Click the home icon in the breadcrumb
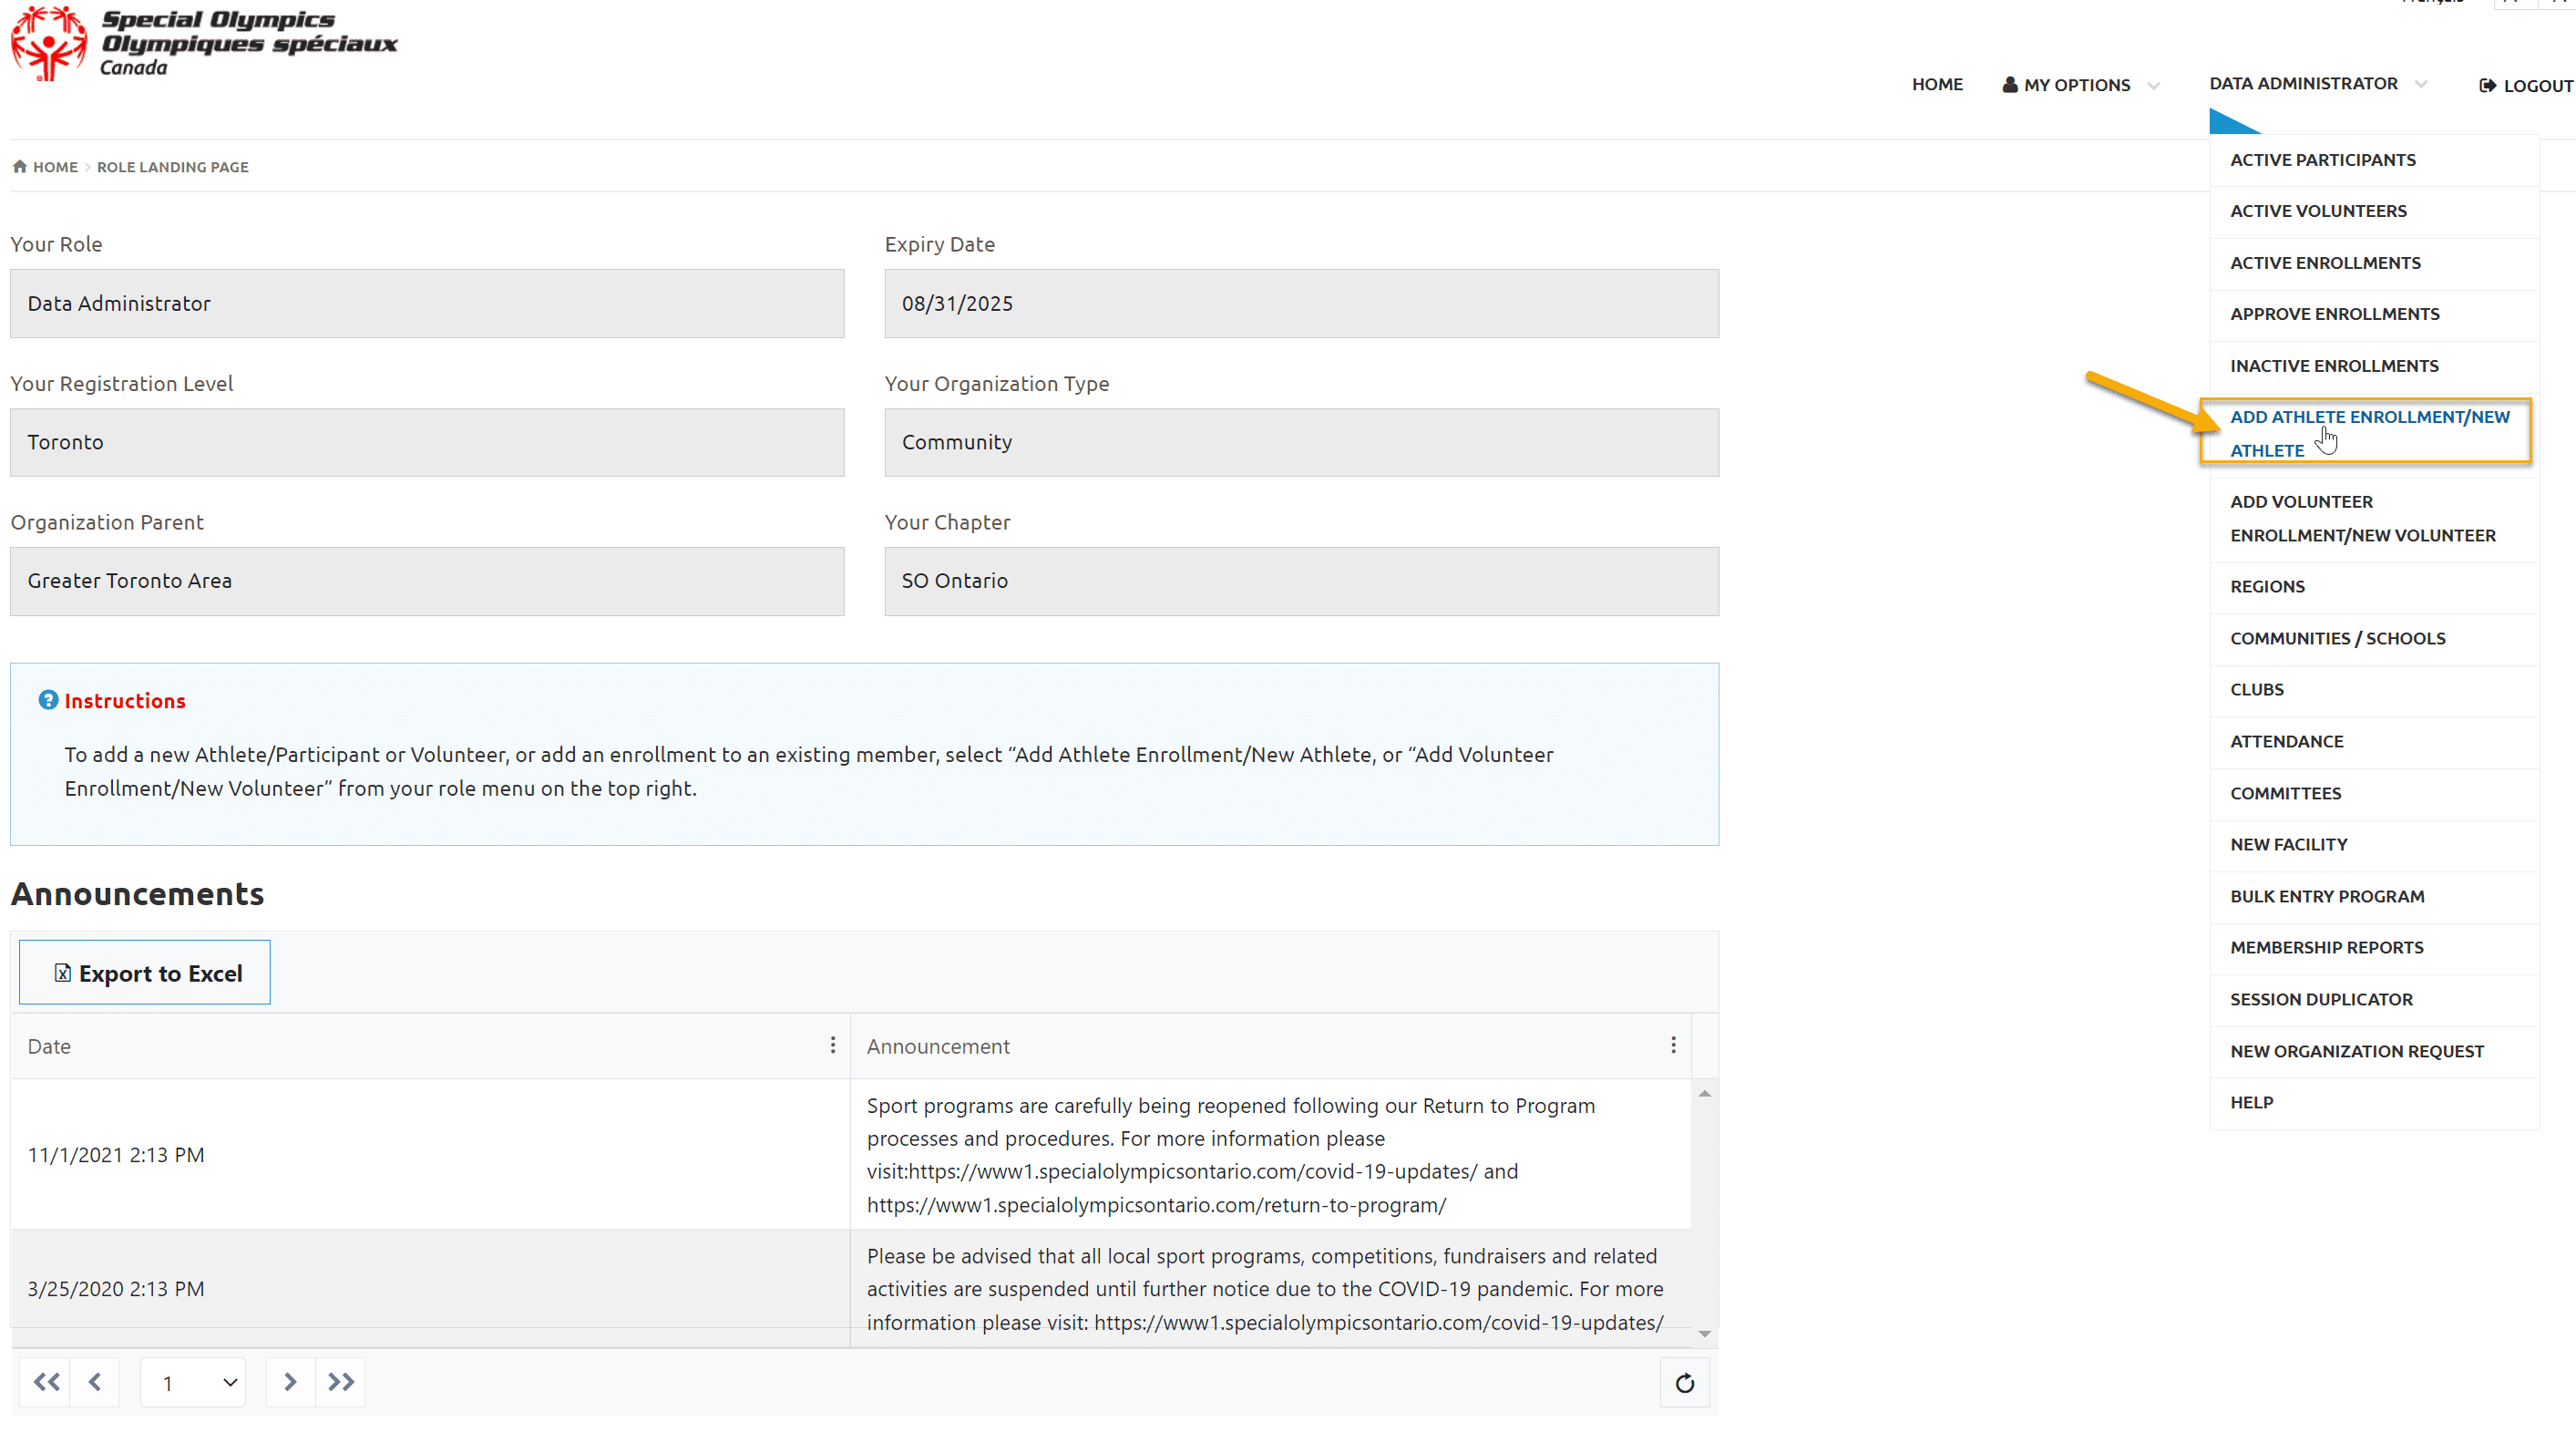2576x1432 pixels. (20, 166)
